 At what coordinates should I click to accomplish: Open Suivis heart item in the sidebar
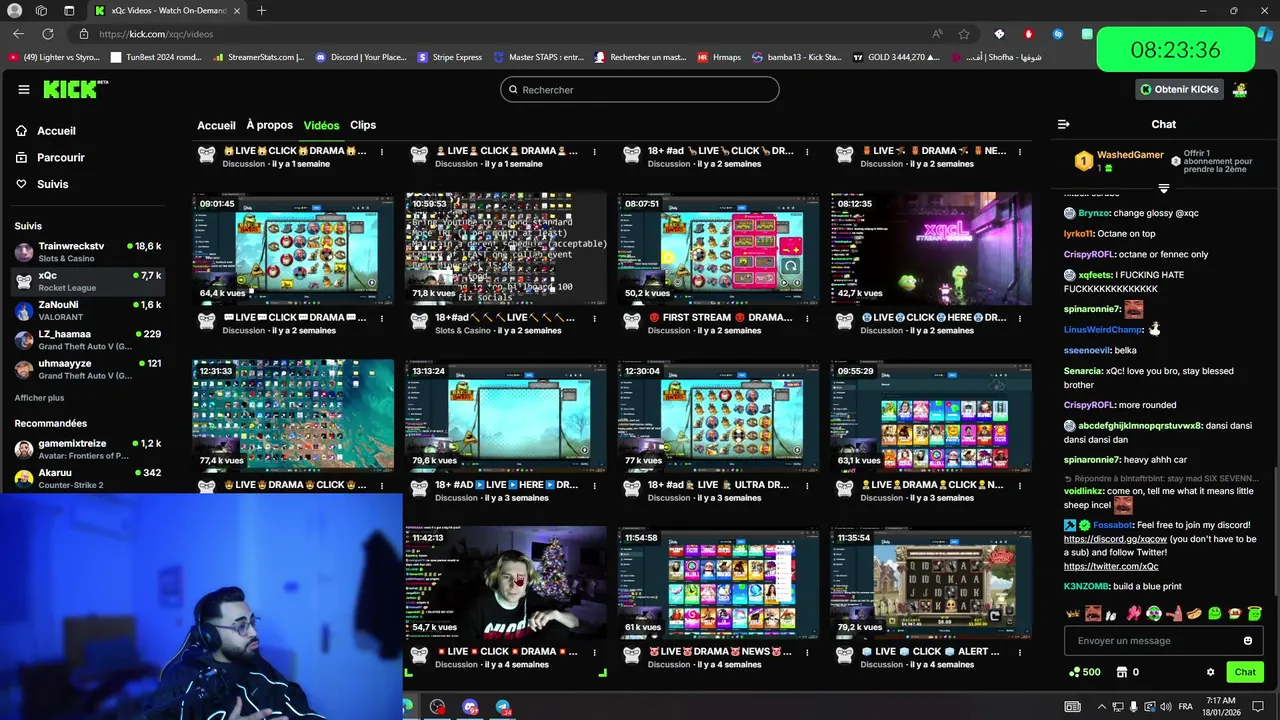[42, 184]
